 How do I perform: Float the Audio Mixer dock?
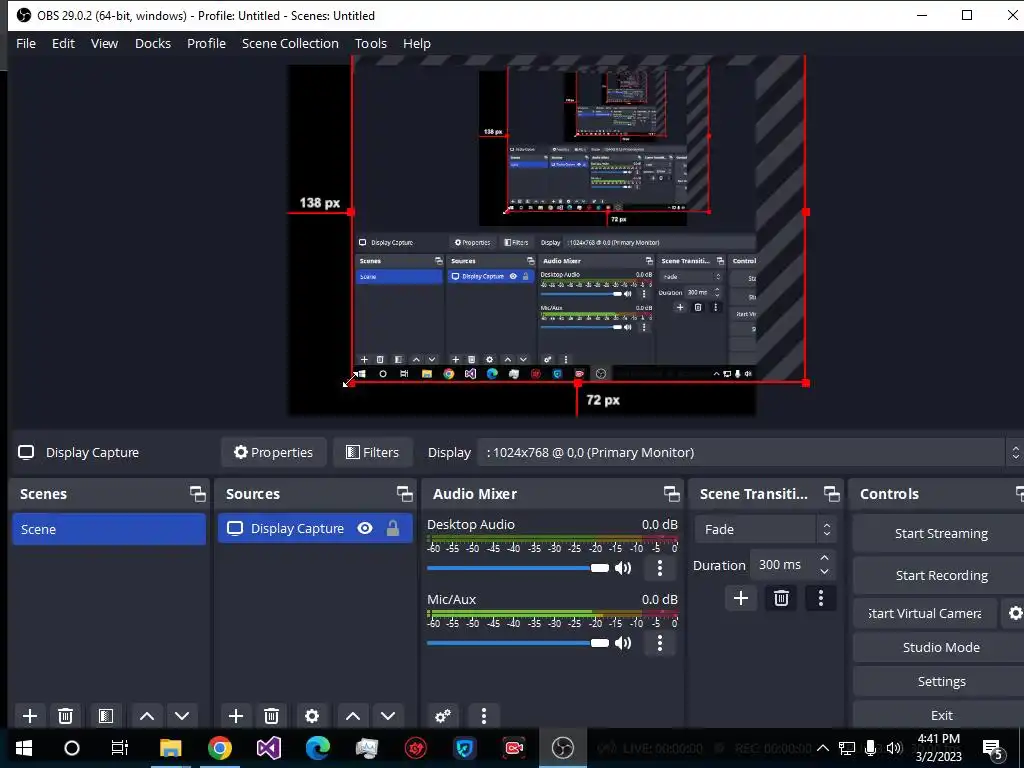tap(671, 494)
